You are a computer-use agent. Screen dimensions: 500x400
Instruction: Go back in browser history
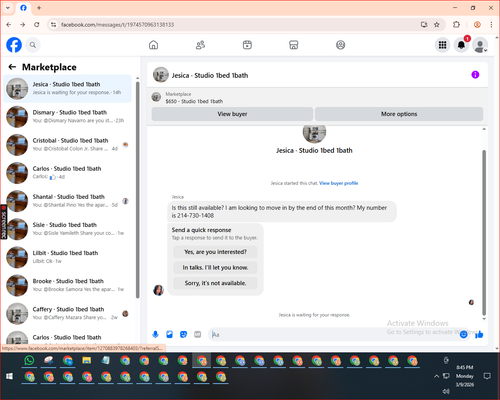click(9, 25)
